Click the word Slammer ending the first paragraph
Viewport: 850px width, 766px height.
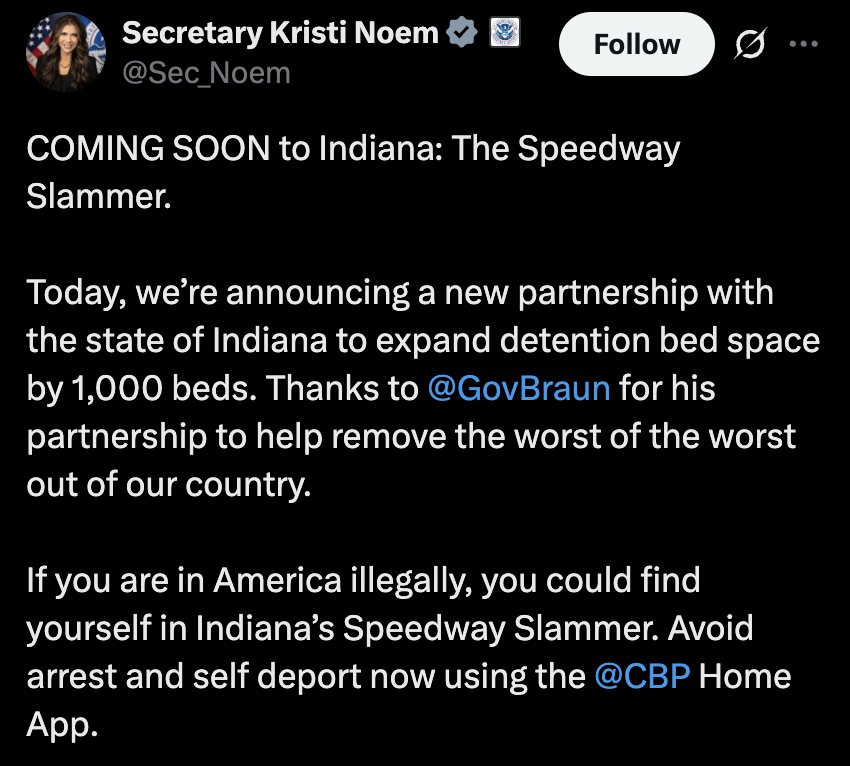pos(99,196)
